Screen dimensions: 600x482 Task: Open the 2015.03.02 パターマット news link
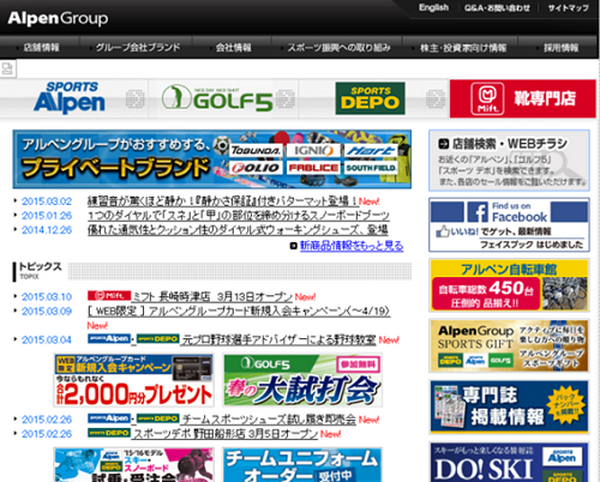coord(223,201)
